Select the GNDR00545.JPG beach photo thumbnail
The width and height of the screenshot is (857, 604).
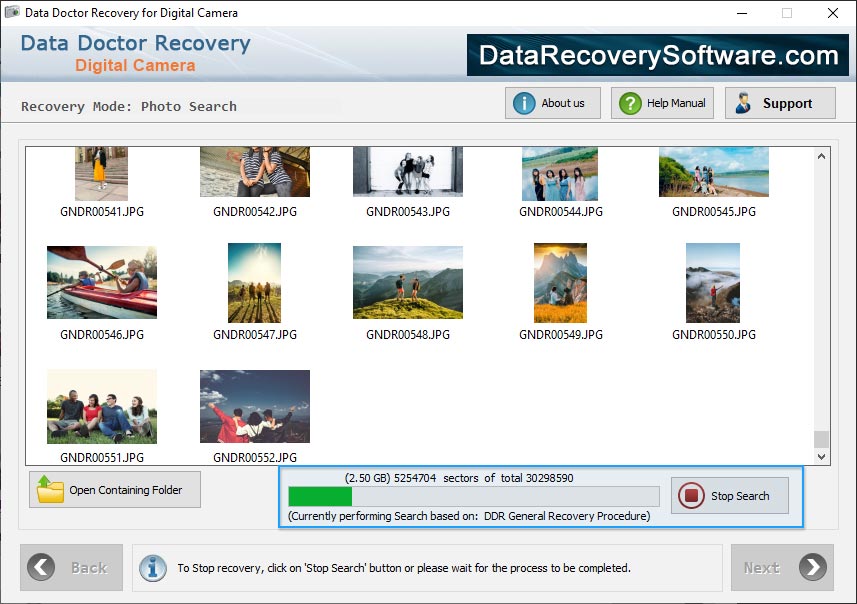(712, 171)
